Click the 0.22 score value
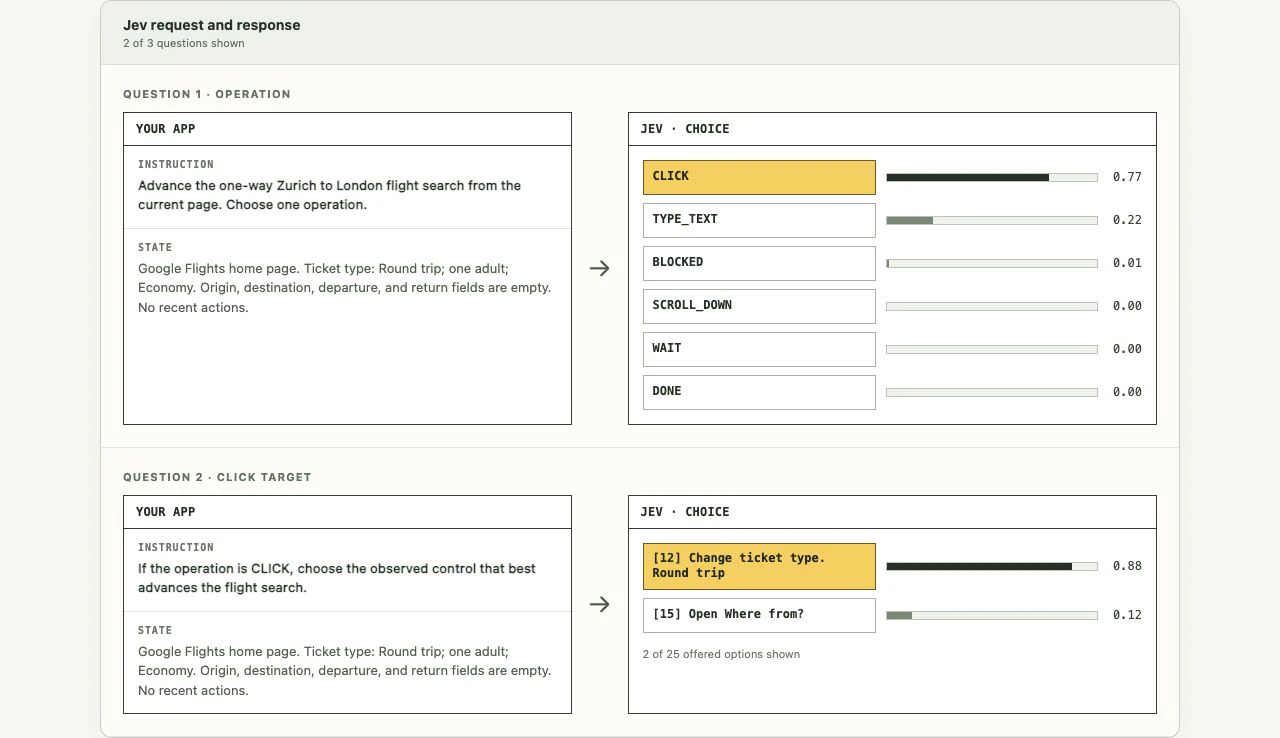This screenshot has width=1280, height=738. pos(1127,220)
